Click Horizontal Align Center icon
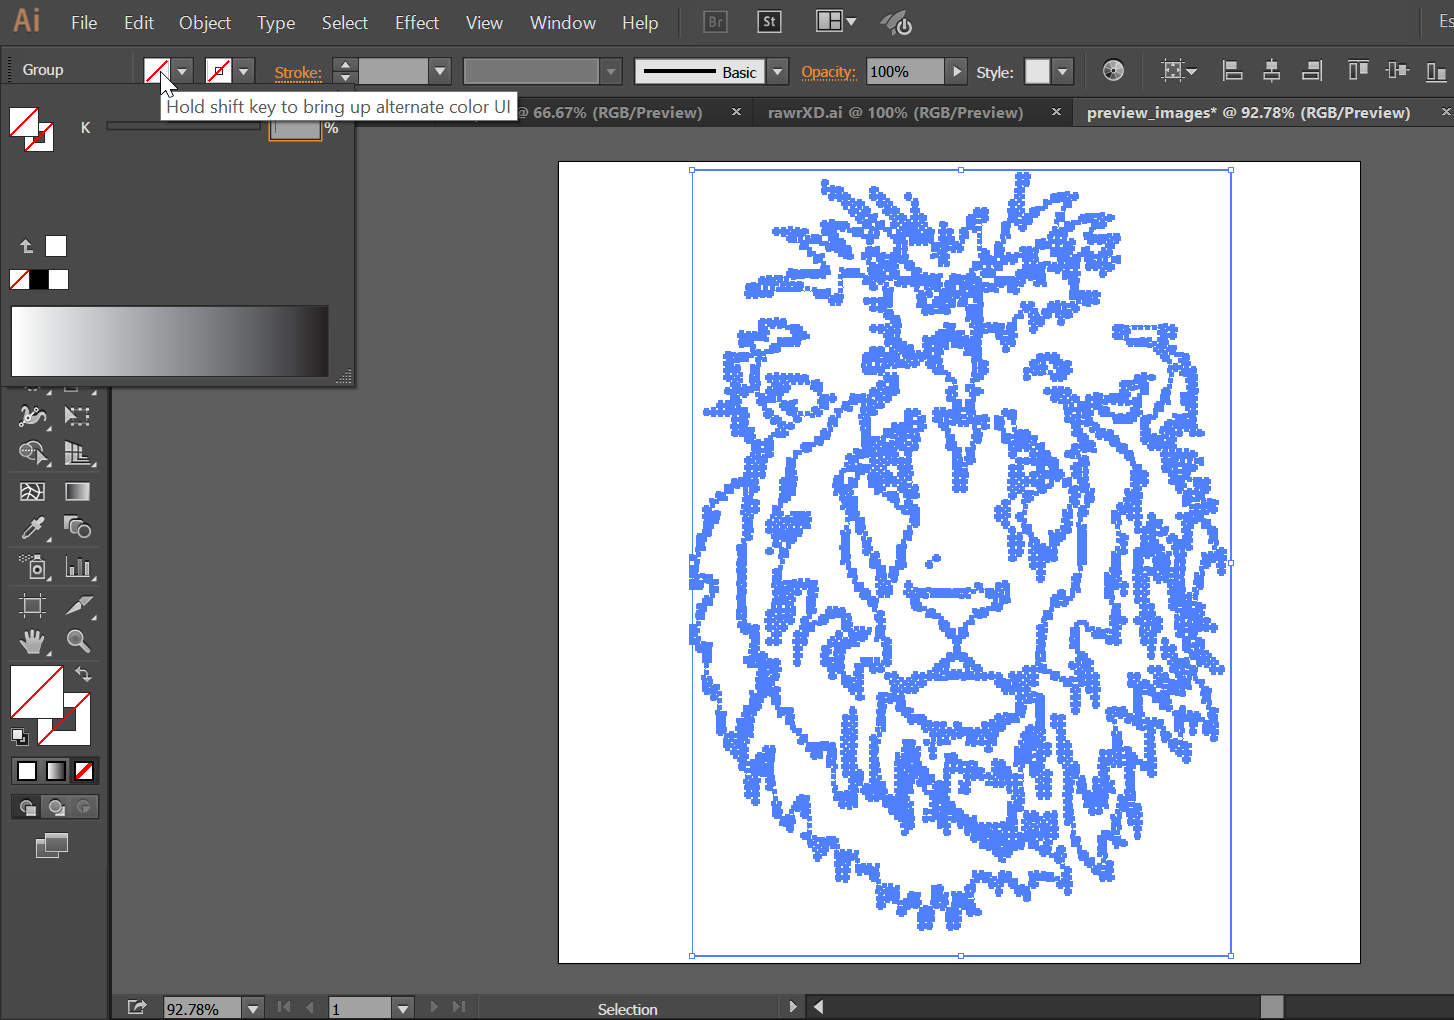The height and width of the screenshot is (1020, 1454). 1272,71
